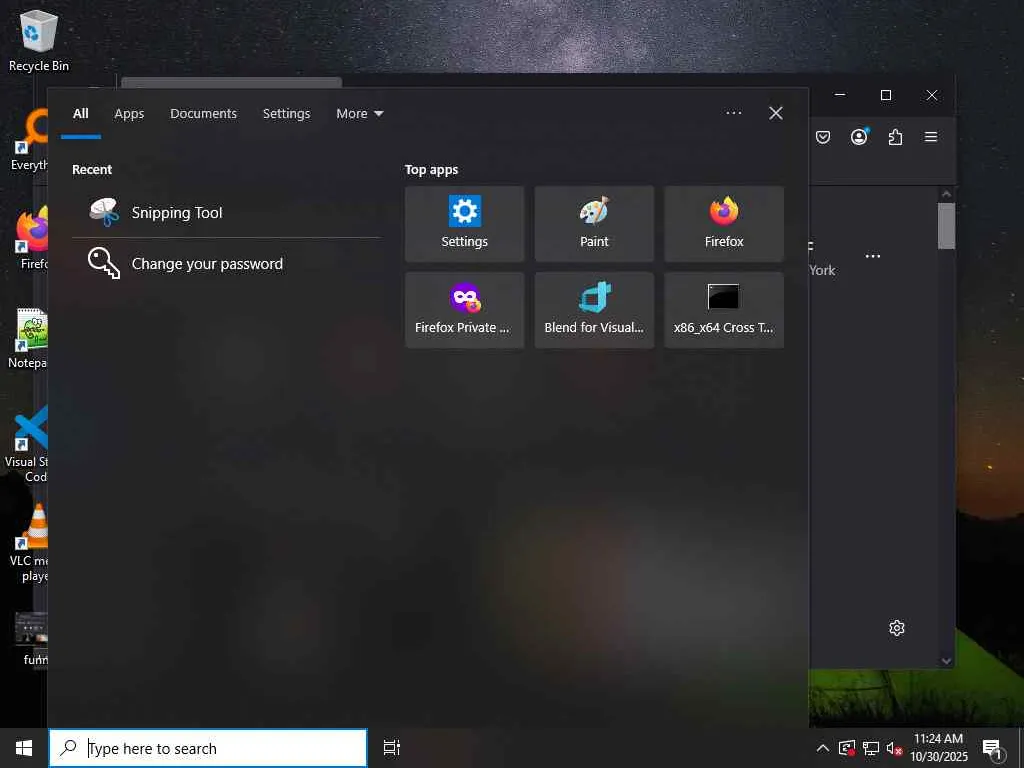Open Firefox new tab settings gear
Image resolution: width=1024 pixels, height=768 pixels.
coord(897,628)
